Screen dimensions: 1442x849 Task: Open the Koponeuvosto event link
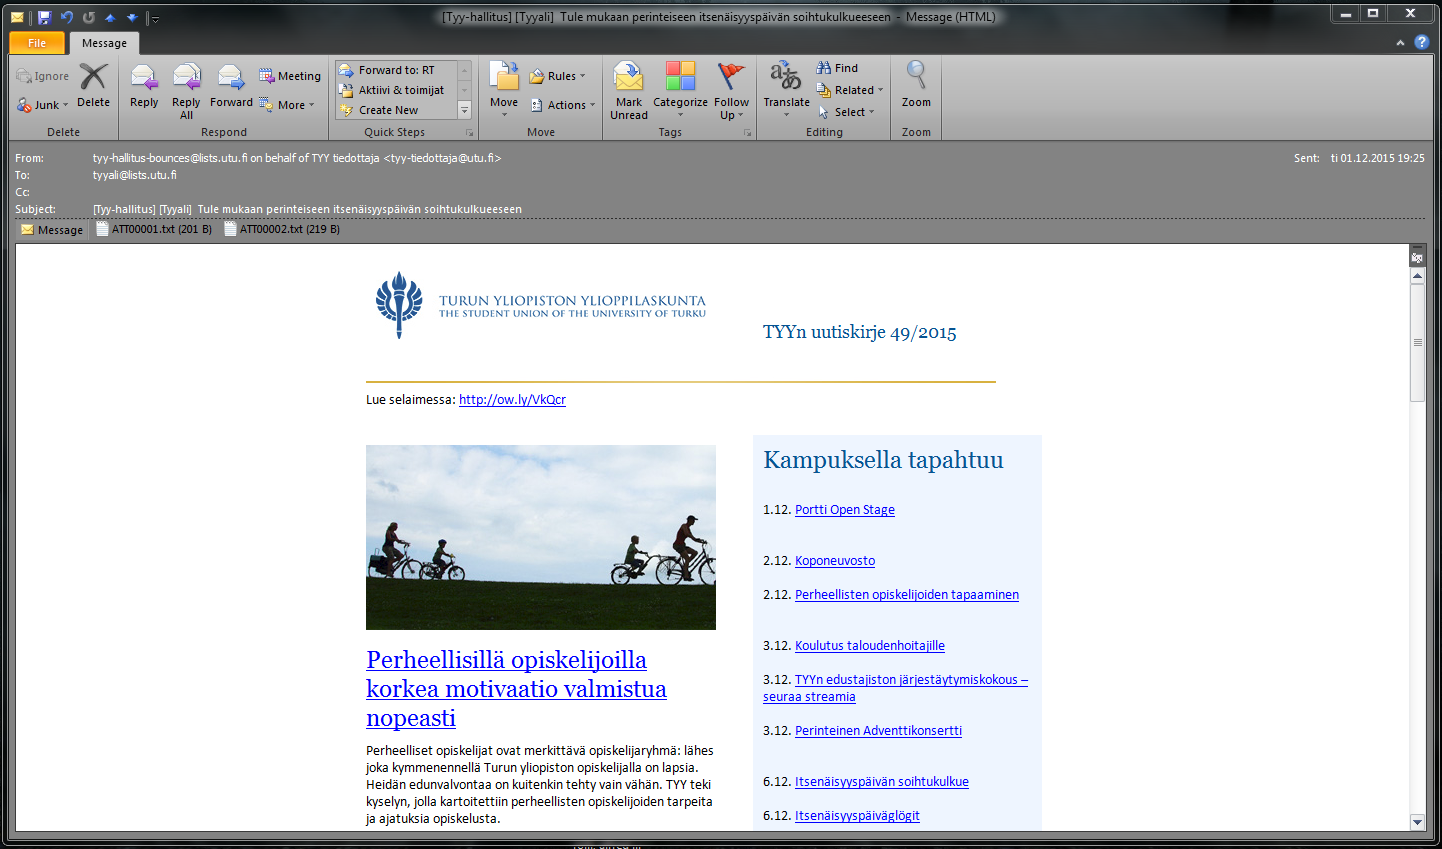pyautogui.click(x=835, y=561)
